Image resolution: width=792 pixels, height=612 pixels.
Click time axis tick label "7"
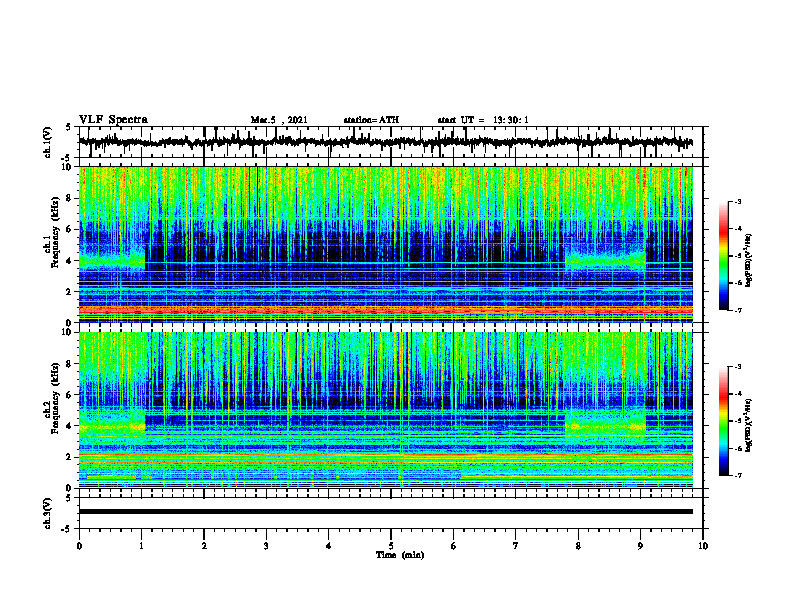516,545
